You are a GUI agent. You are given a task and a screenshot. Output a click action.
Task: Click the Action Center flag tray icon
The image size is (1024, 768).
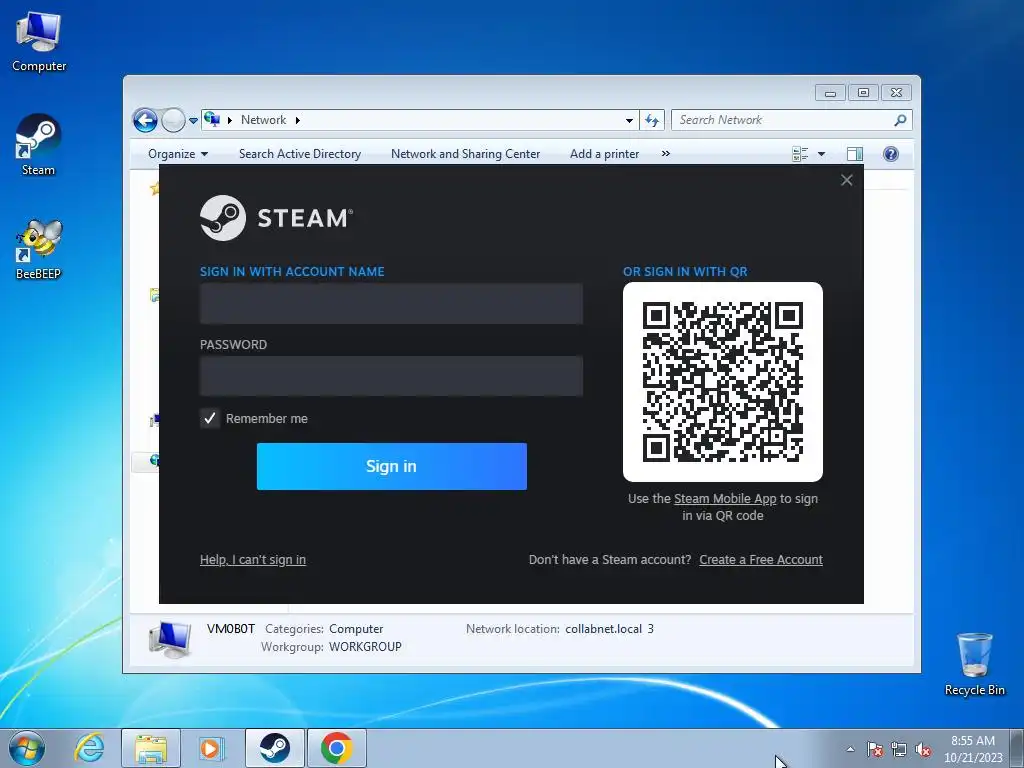point(874,750)
